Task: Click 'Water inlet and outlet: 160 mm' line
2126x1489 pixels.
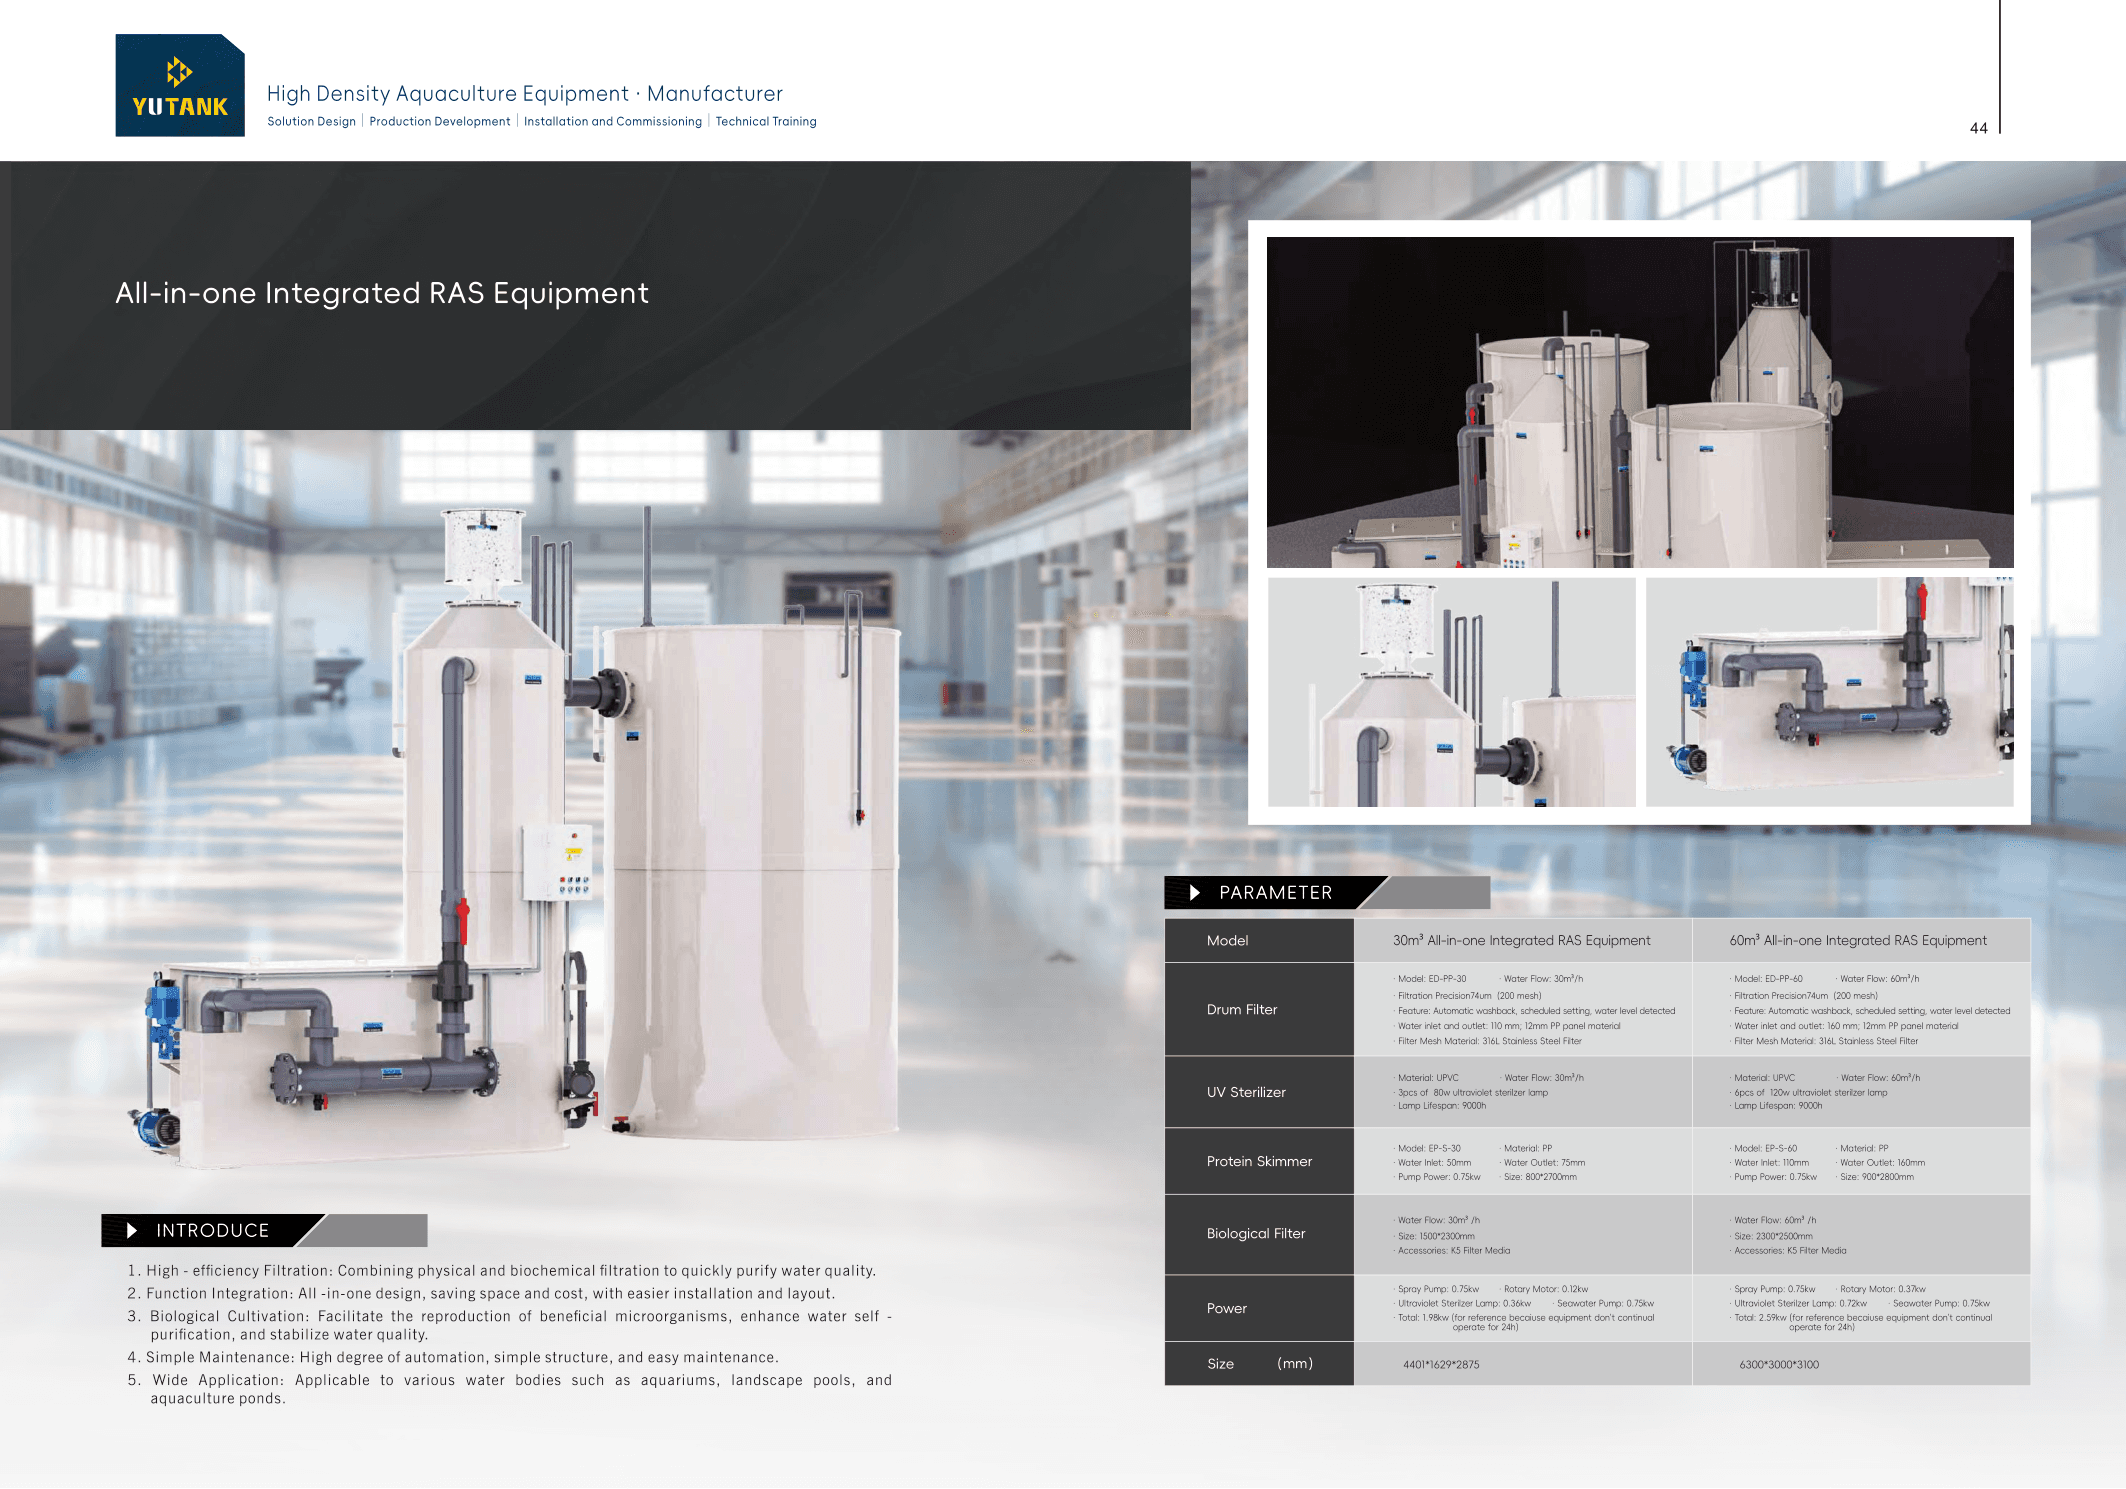Action: (1845, 1026)
